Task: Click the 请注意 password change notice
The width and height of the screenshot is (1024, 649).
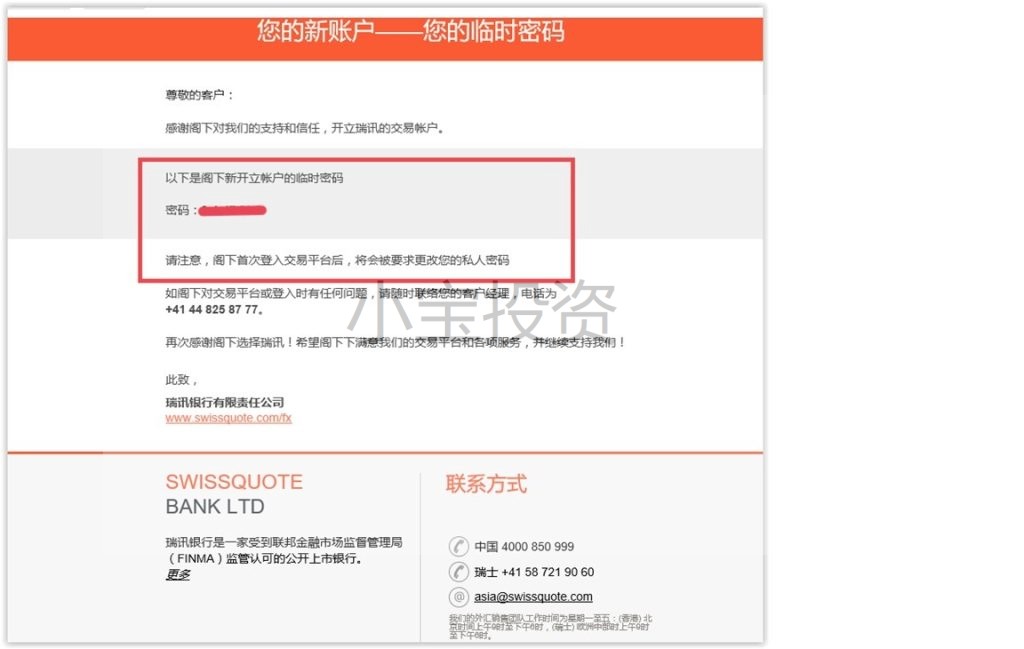Action: (337, 261)
